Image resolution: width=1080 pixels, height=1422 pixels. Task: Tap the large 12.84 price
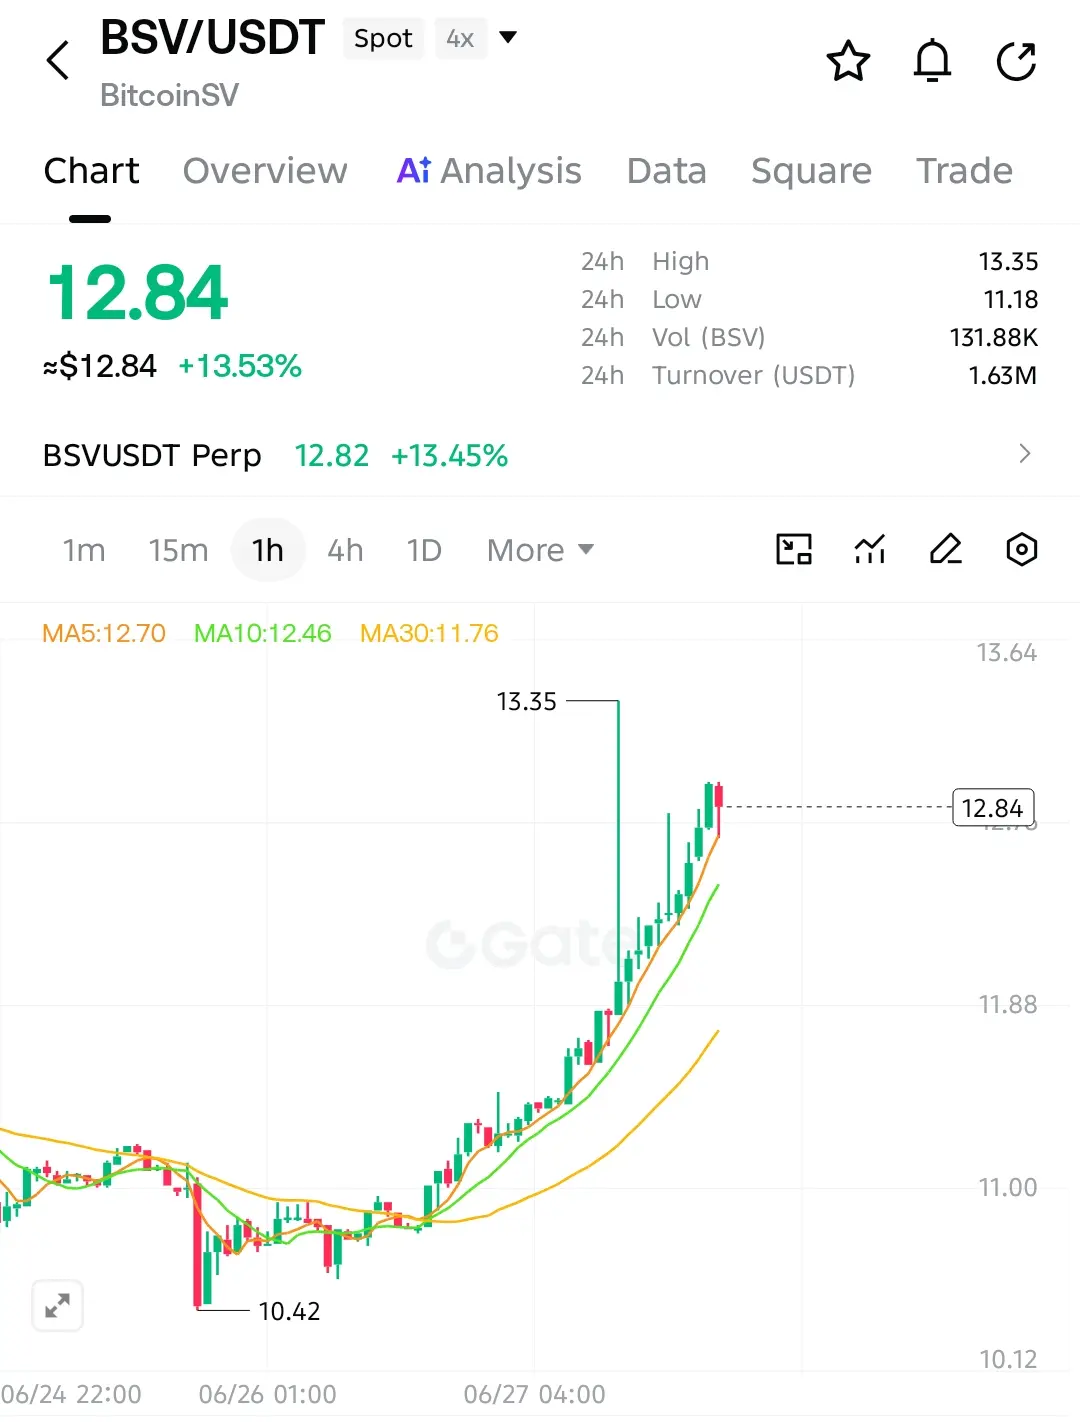tap(138, 293)
